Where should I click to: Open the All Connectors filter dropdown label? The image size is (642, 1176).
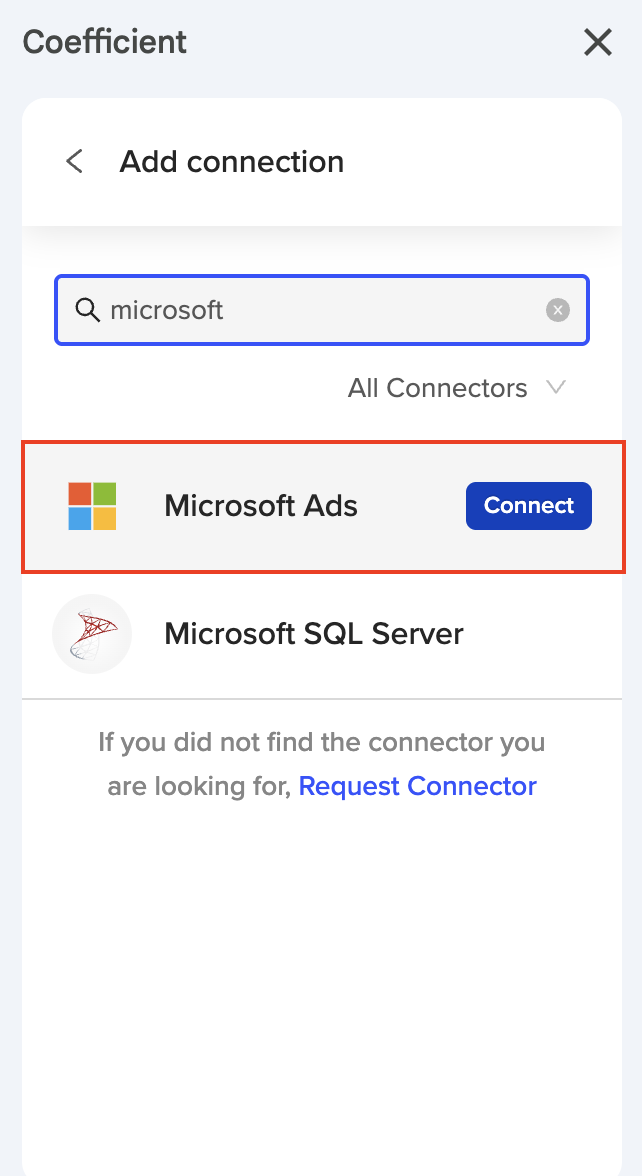pos(437,388)
